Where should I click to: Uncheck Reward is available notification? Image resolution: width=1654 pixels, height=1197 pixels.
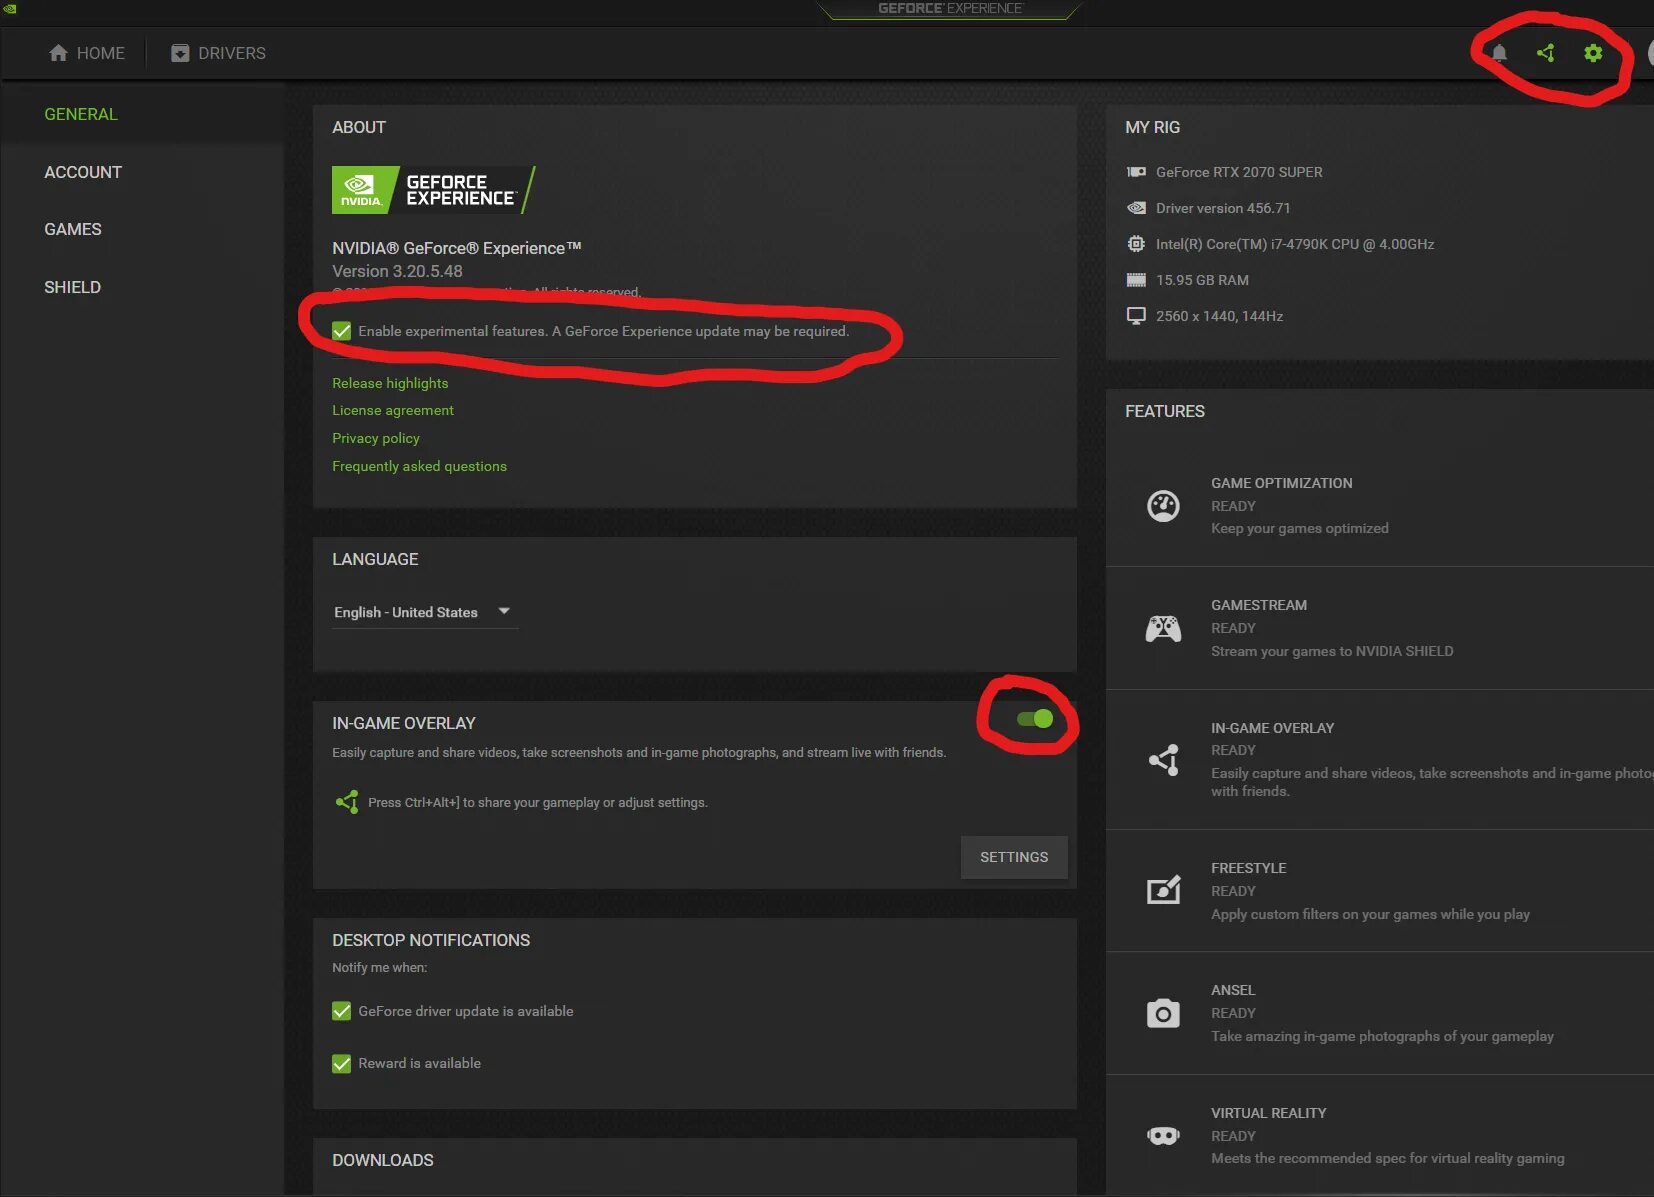click(x=342, y=1063)
